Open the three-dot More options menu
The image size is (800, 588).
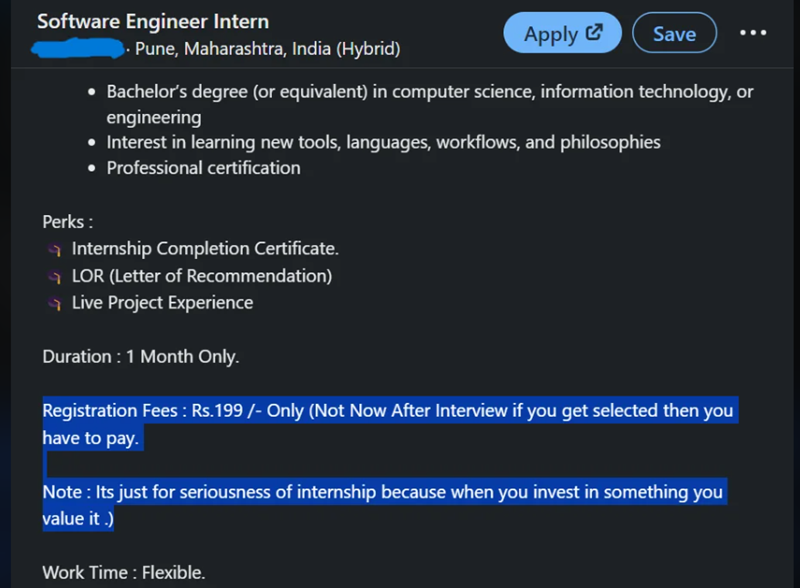(753, 32)
